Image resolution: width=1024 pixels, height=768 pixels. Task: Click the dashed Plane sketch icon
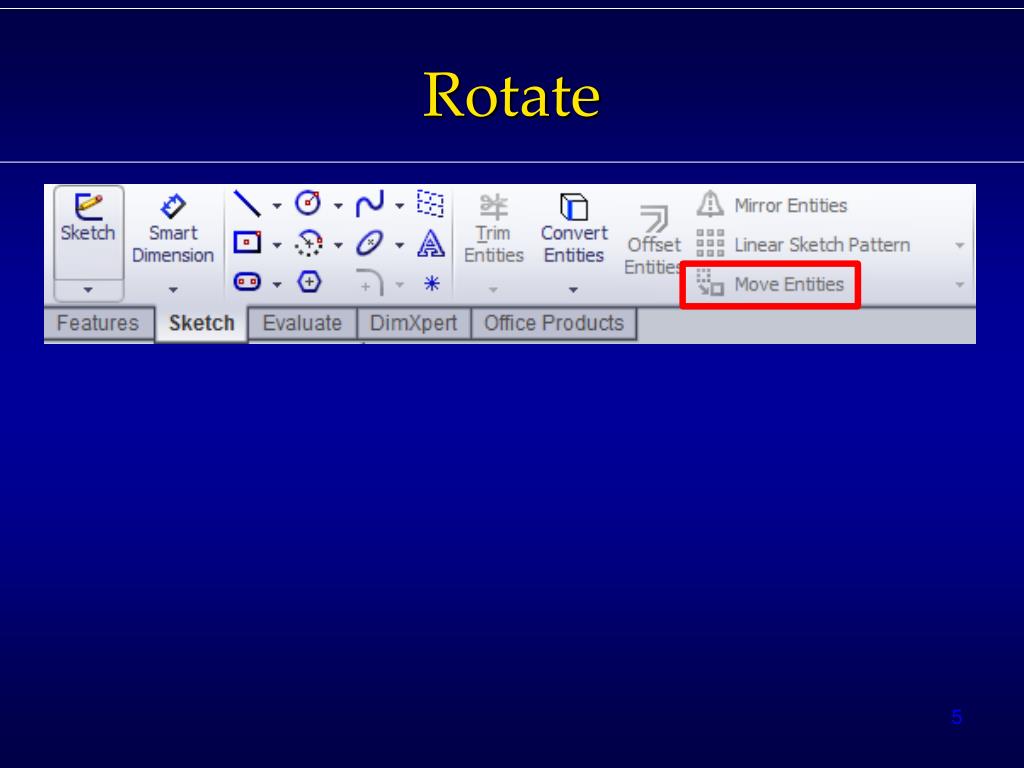(430, 203)
